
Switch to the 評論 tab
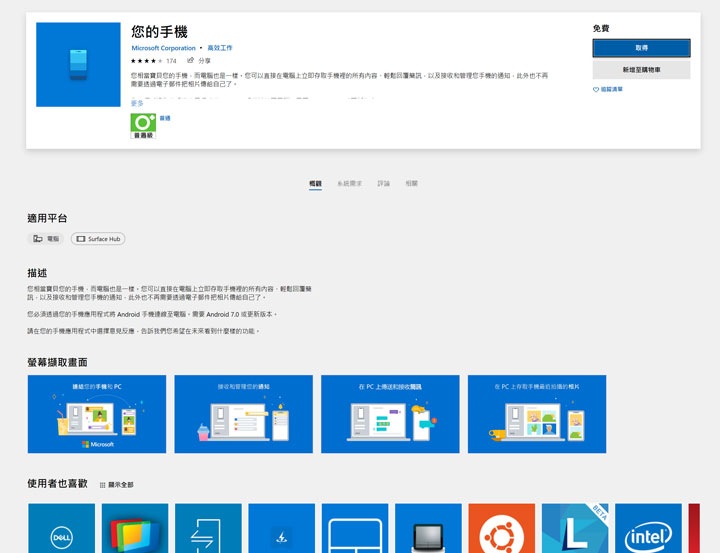384,183
